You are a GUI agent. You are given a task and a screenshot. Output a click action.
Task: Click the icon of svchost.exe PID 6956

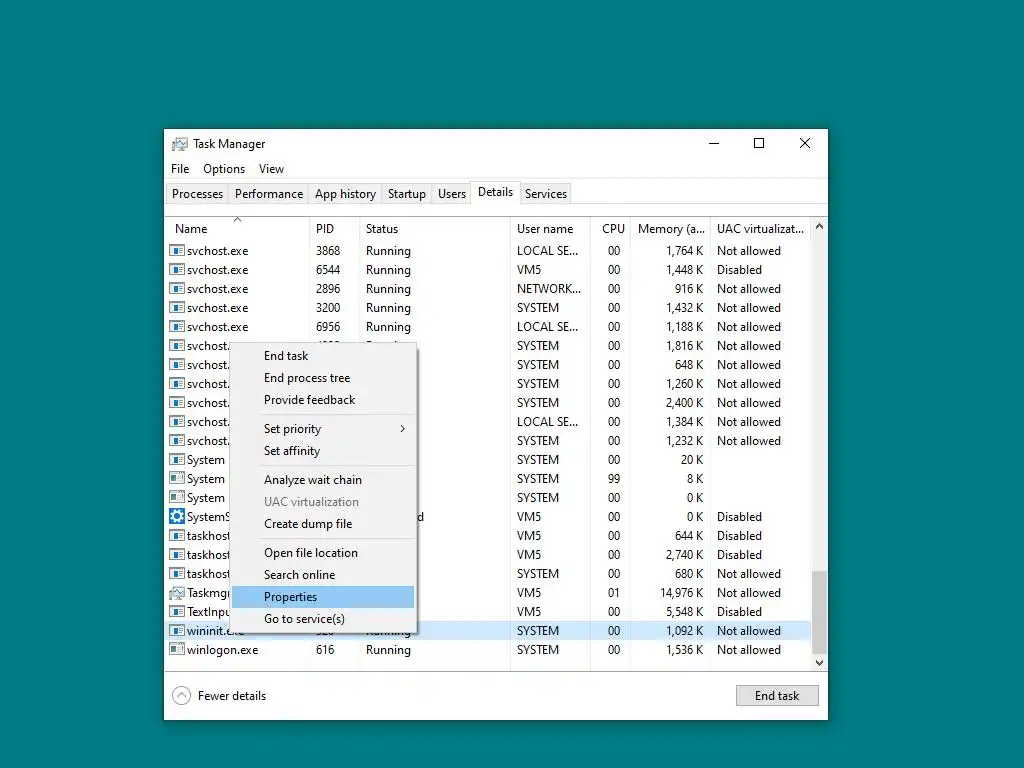click(x=176, y=326)
